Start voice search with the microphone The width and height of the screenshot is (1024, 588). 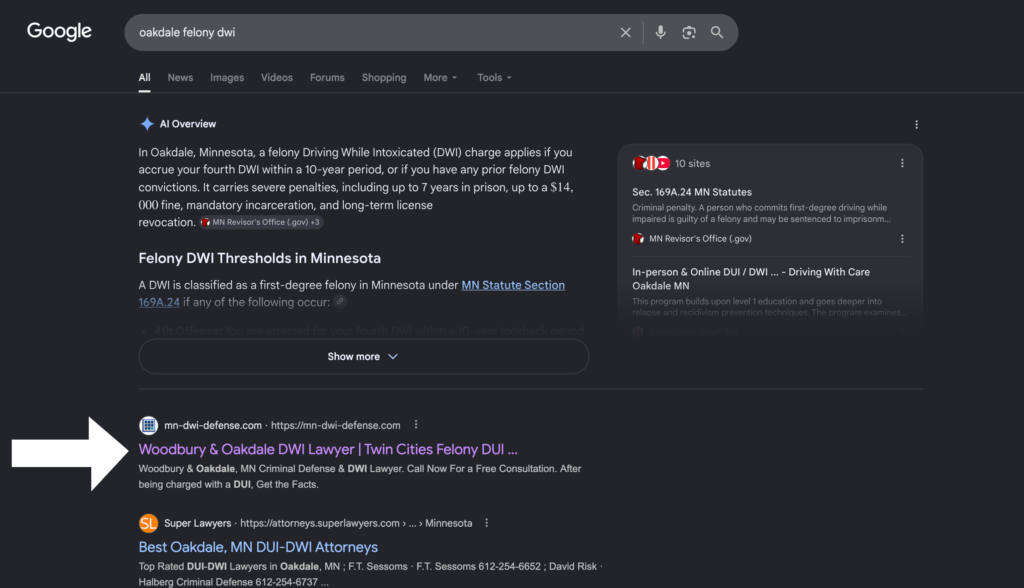pyautogui.click(x=661, y=32)
